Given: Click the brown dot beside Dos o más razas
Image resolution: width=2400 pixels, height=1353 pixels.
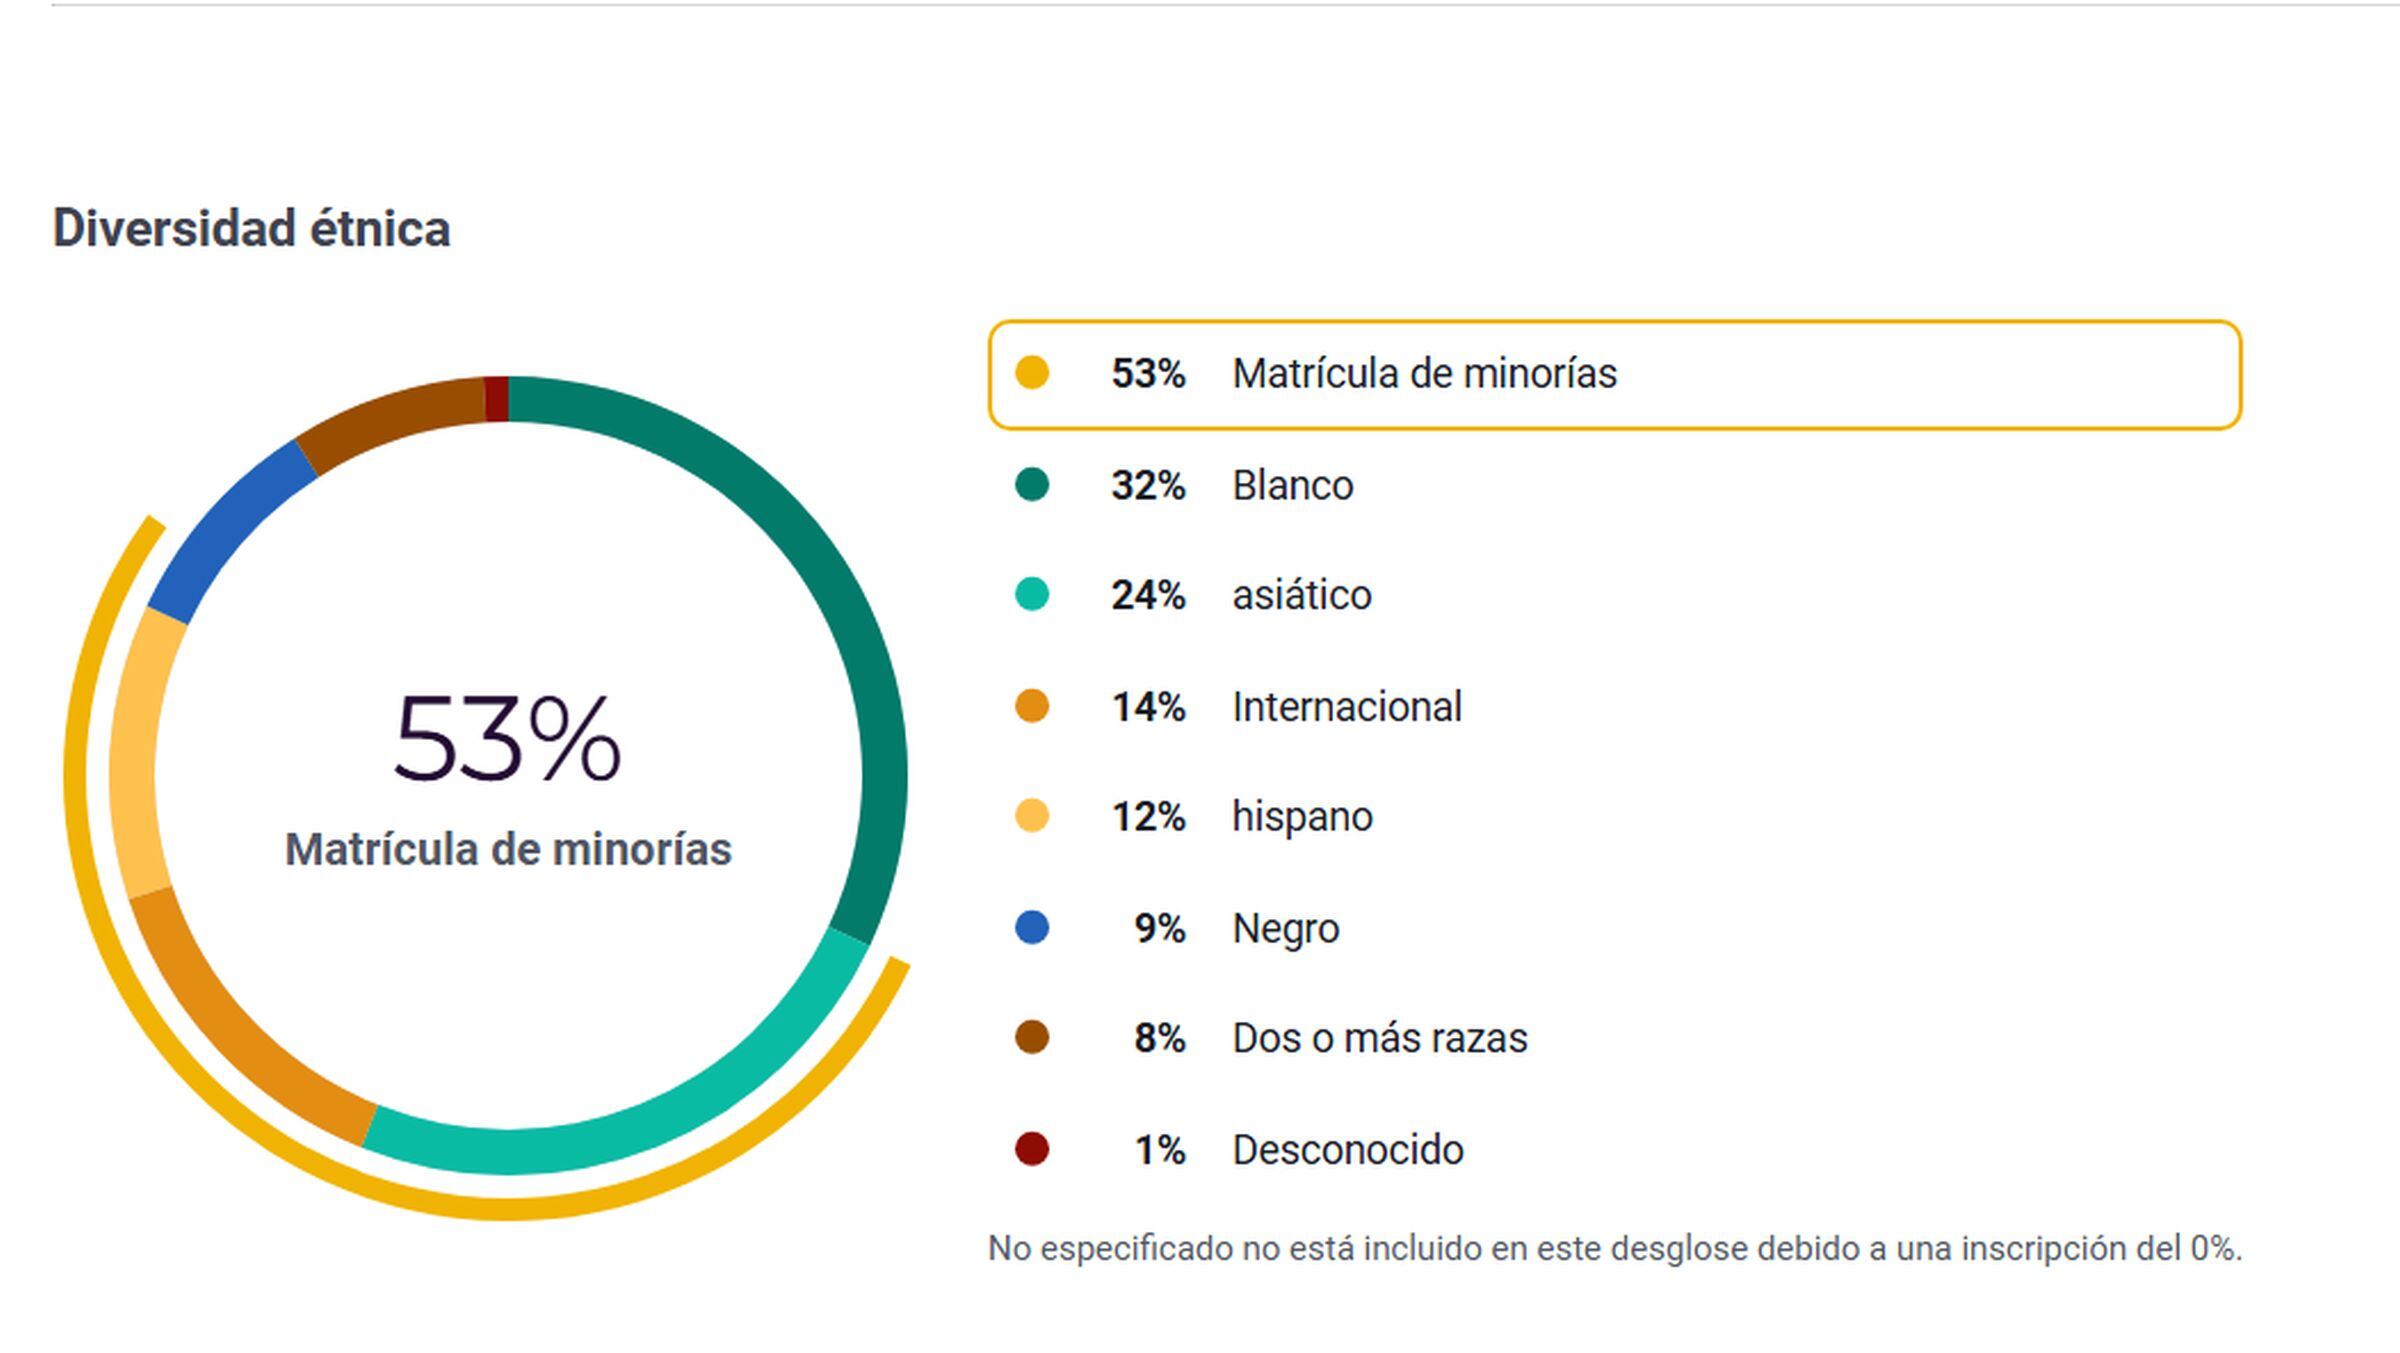Looking at the screenshot, I should pyautogui.click(x=1031, y=1038).
